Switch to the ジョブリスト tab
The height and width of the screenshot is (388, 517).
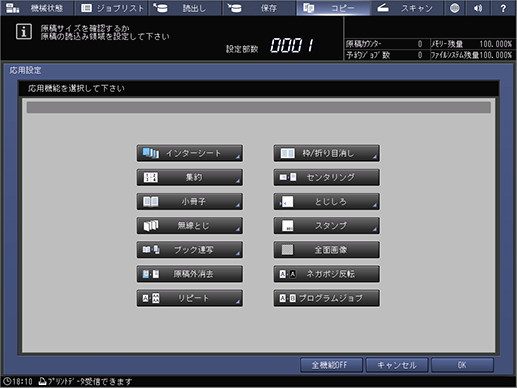point(112,8)
